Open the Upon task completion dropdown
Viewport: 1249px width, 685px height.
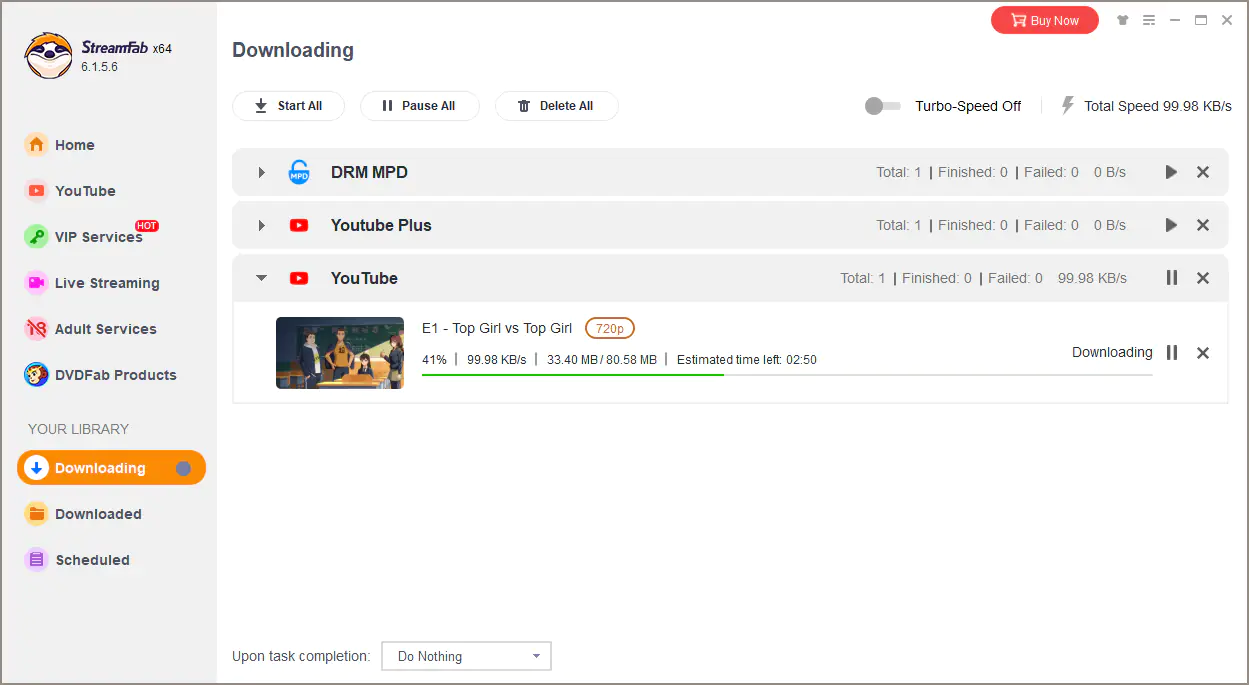(466, 656)
